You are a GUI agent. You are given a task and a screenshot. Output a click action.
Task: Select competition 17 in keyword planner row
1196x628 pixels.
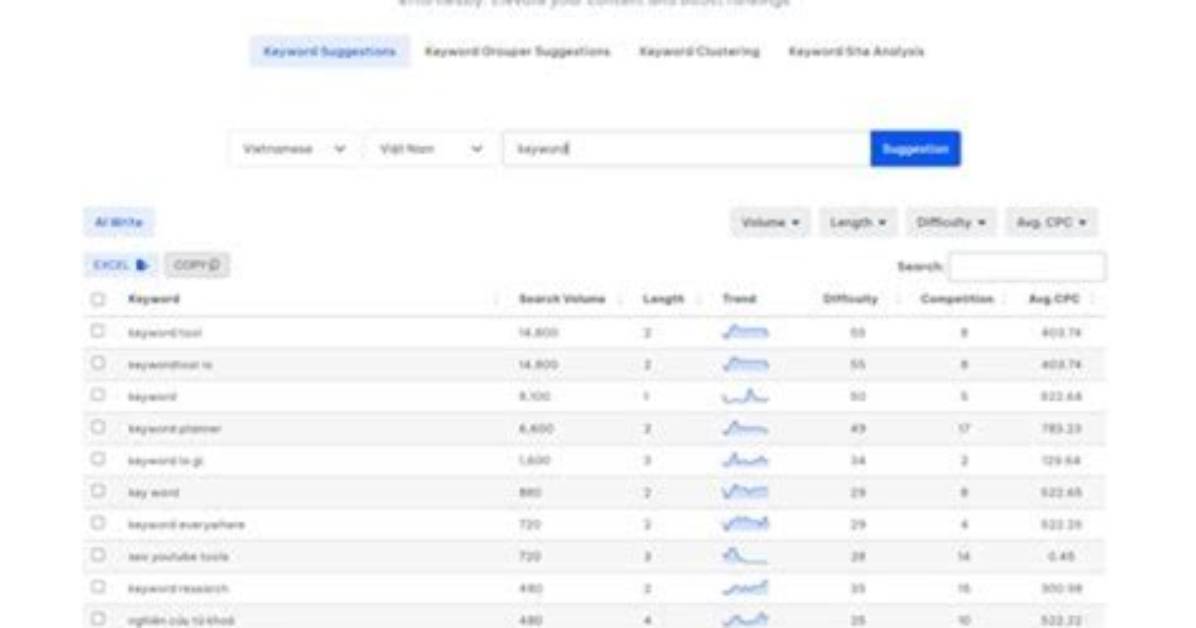pyautogui.click(x=964, y=429)
